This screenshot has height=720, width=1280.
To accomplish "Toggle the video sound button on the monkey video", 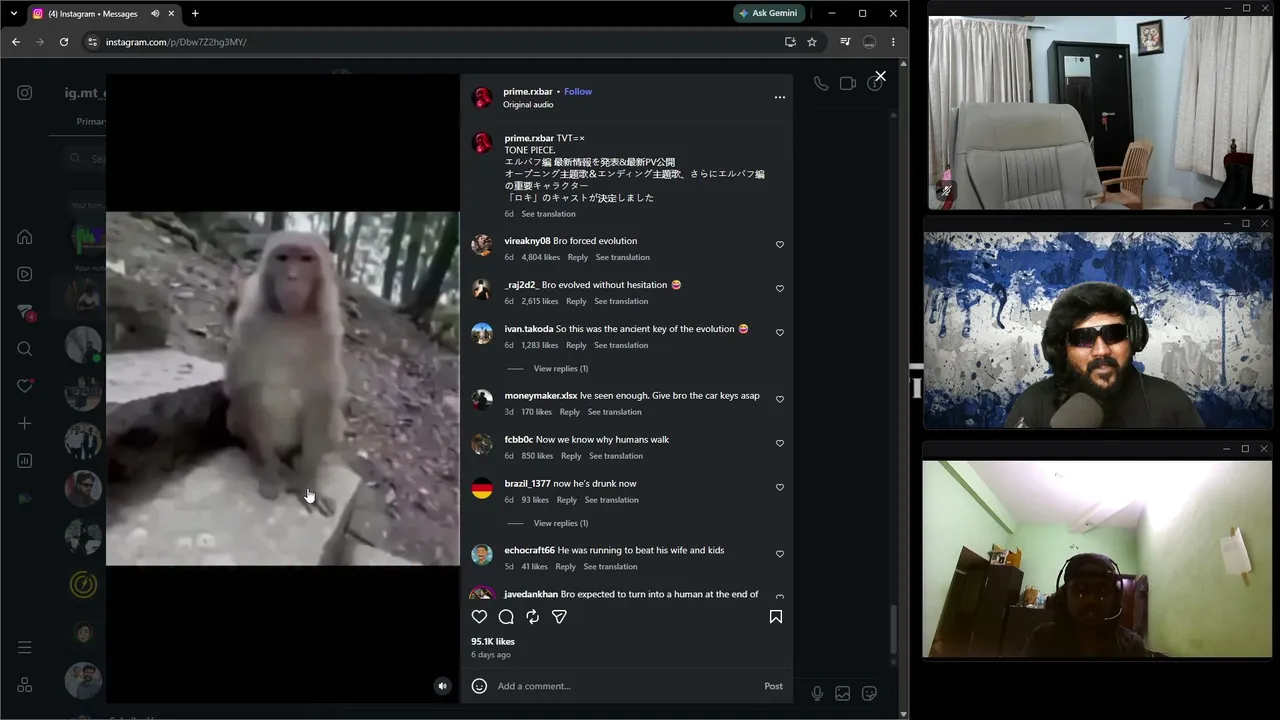I will click(442, 686).
